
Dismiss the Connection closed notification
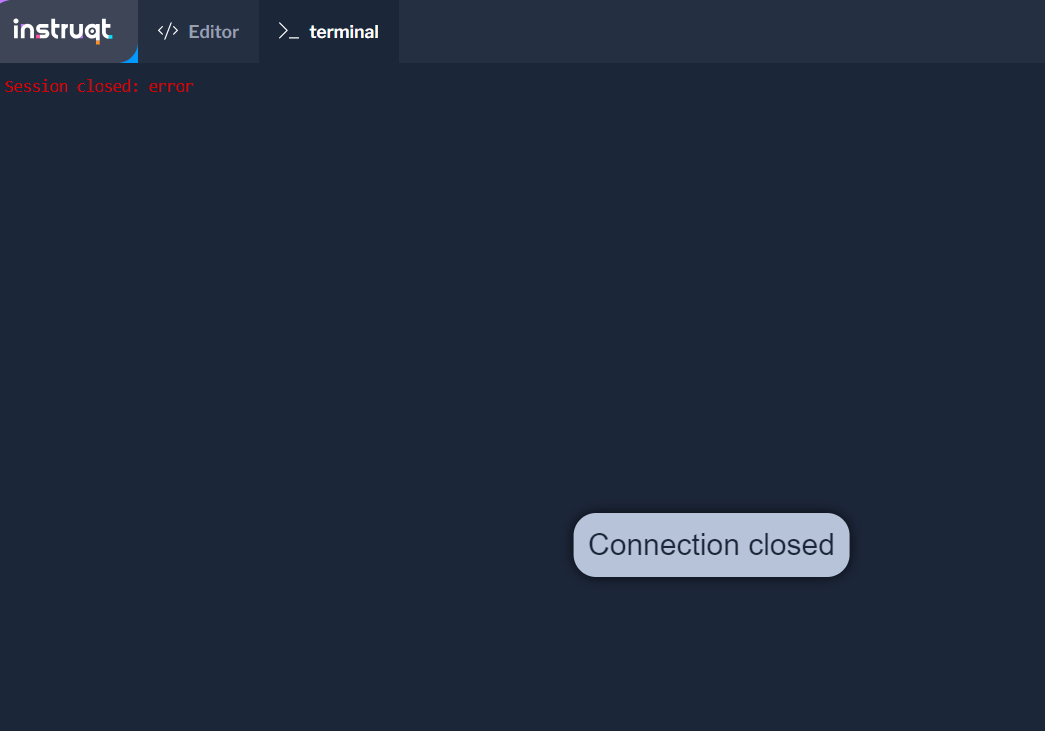click(x=711, y=545)
